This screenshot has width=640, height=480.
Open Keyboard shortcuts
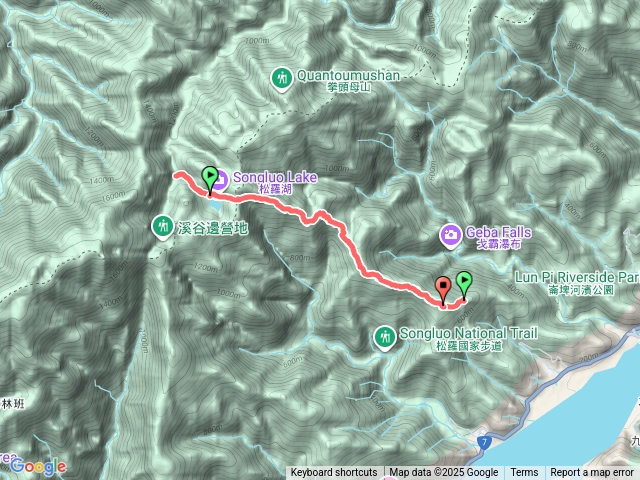pyautogui.click(x=334, y=473)
